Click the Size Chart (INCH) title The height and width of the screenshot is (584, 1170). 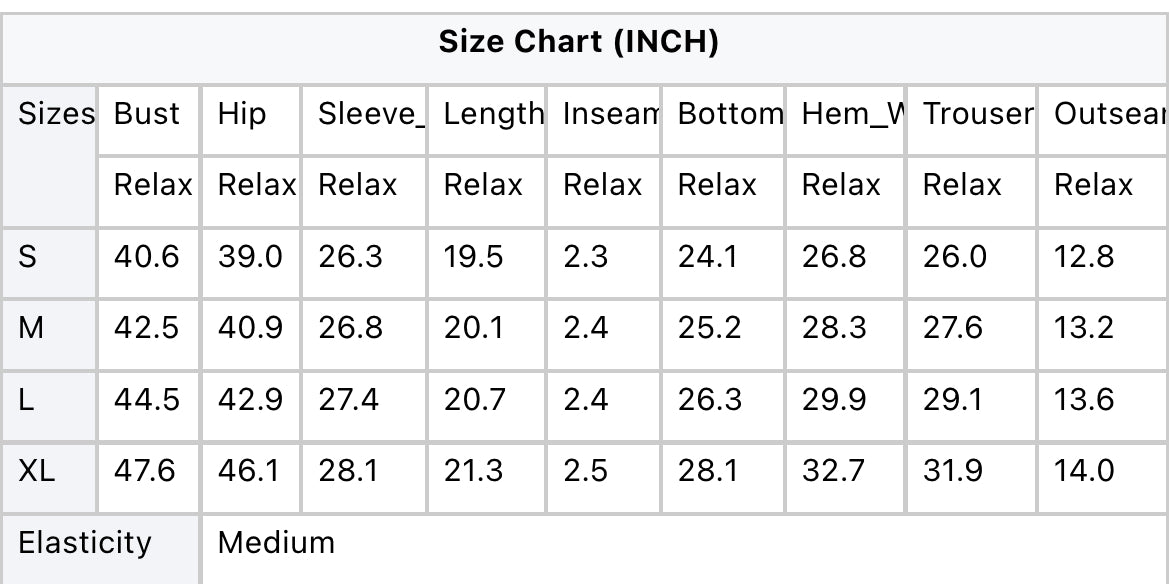pos(578,43)
